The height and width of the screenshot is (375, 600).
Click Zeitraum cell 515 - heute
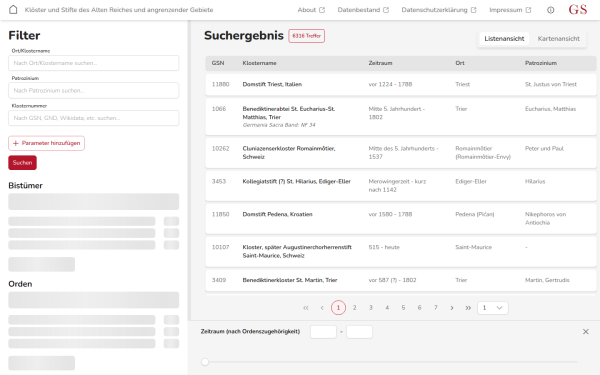coord(384,247)
